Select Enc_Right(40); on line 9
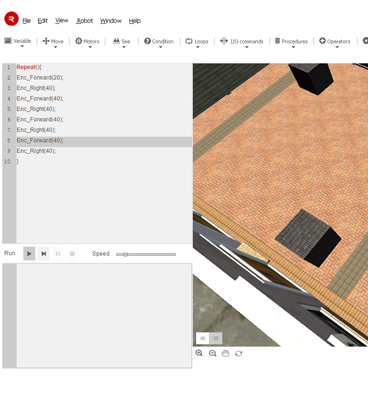The height and width of the screenshot is (407, 368). (x=36, y=151)
